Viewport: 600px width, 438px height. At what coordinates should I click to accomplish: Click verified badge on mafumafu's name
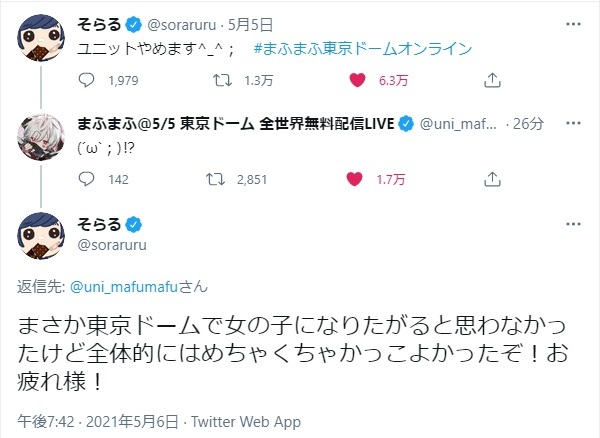[x=408, y=124]
